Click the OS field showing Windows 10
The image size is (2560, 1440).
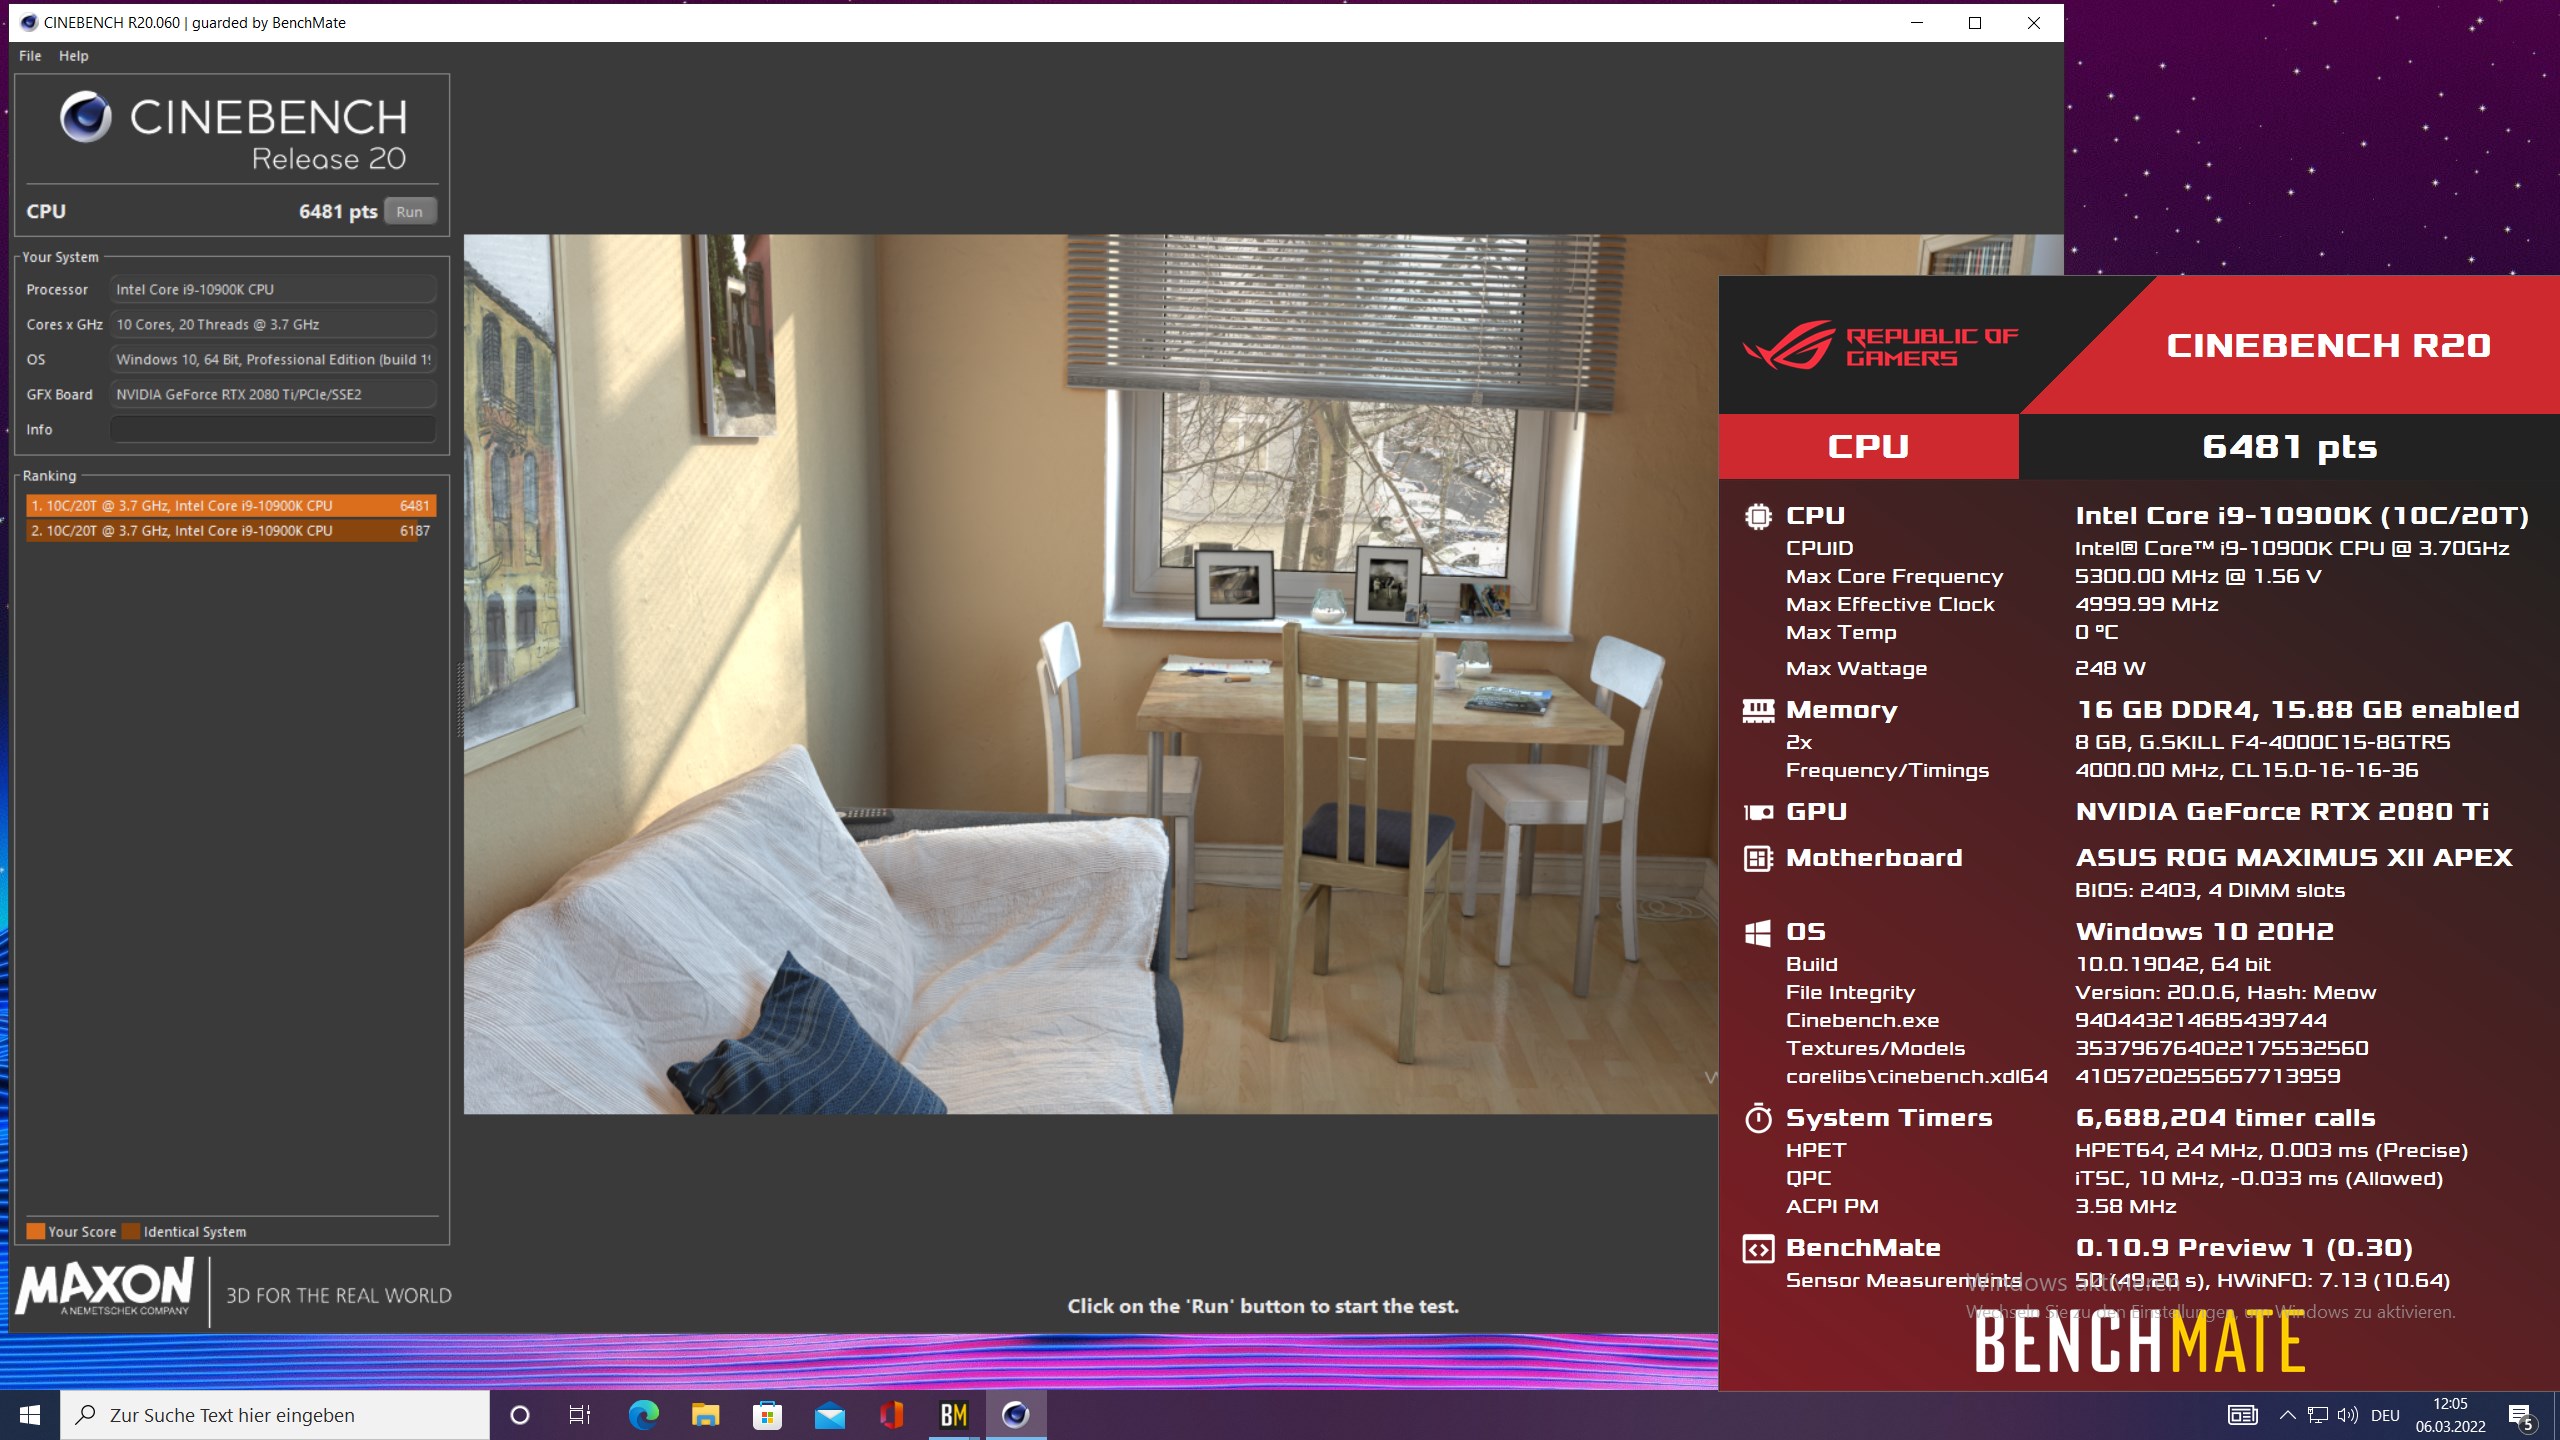tap(273, 360)
